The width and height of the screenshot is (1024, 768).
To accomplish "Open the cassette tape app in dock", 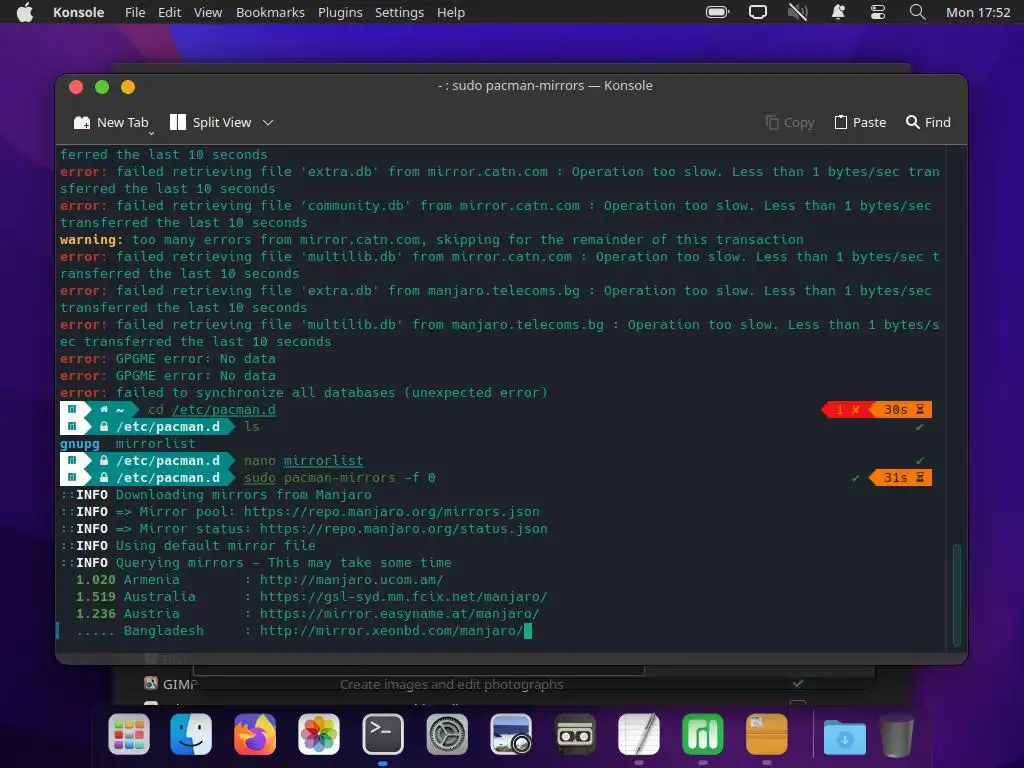I will (575, 734).
